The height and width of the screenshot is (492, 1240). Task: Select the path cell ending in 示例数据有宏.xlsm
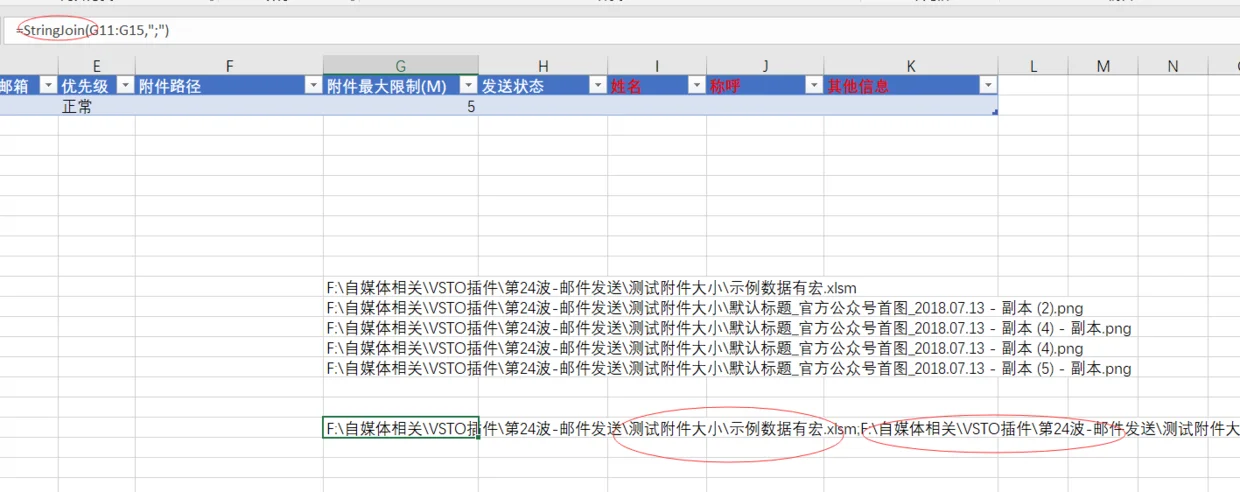[401, 288]
